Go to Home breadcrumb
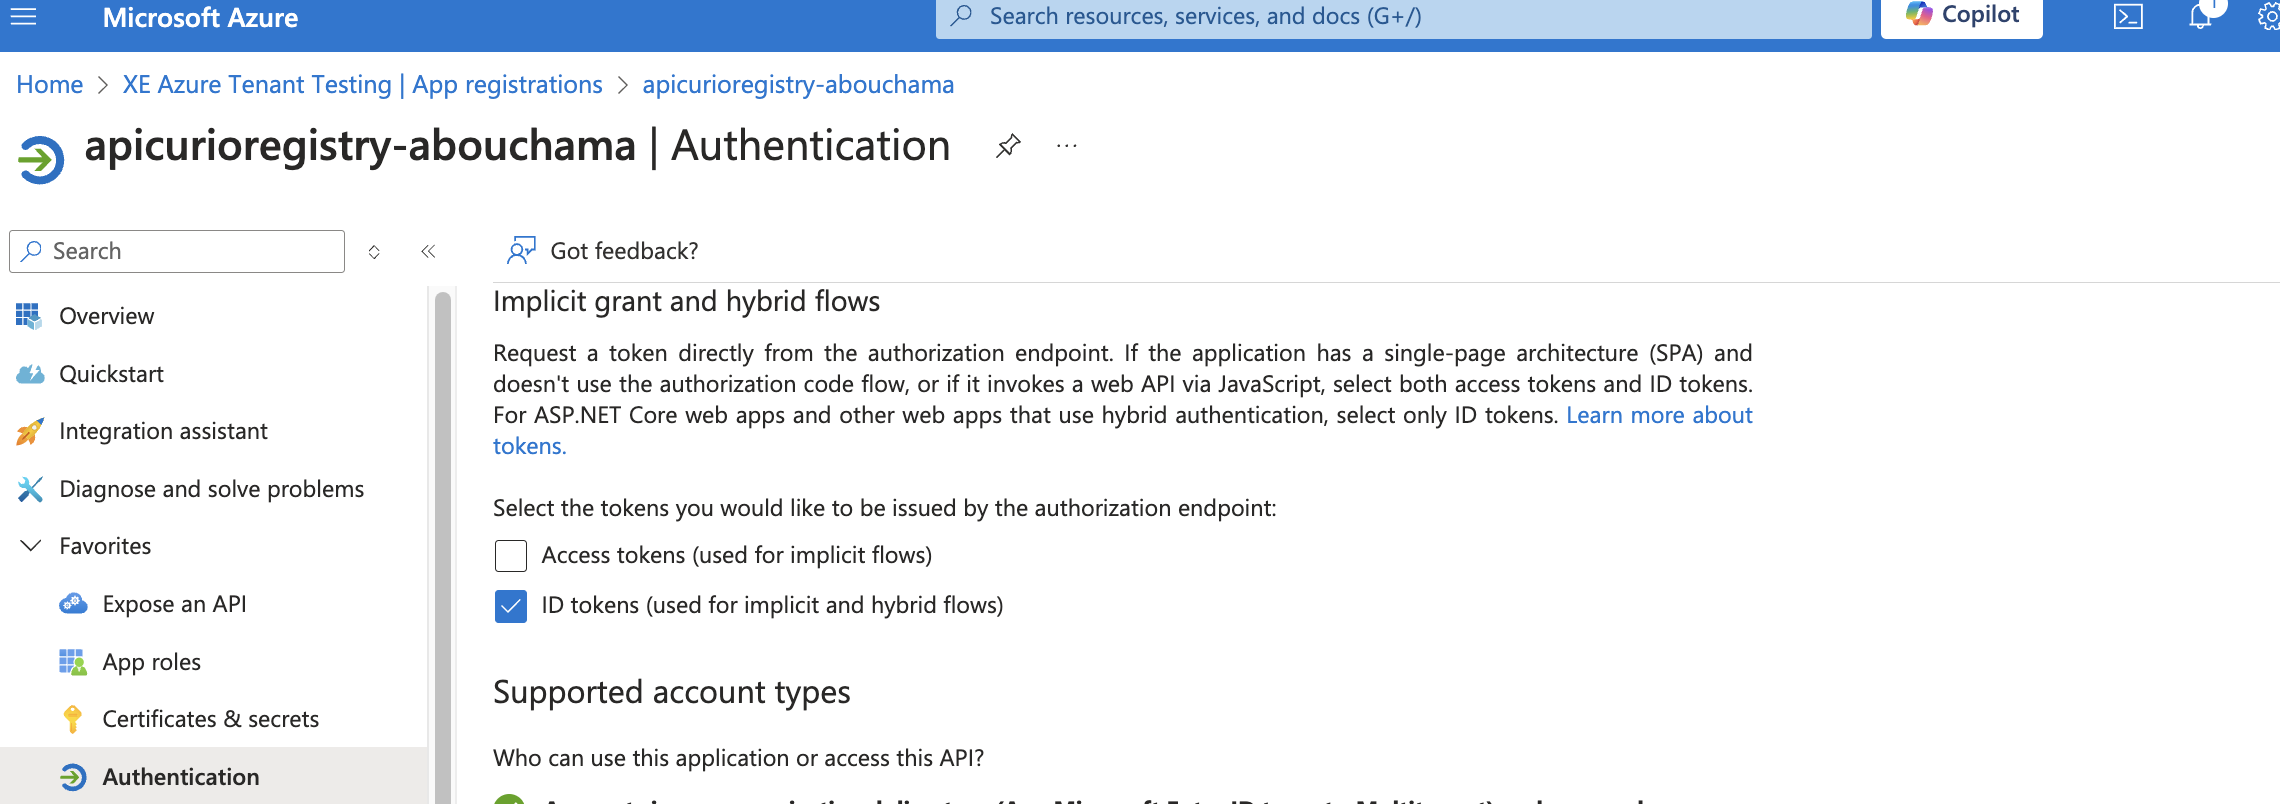Image resolution: width=2280 pixels, height=804 pixels. [x=50, y=85]
